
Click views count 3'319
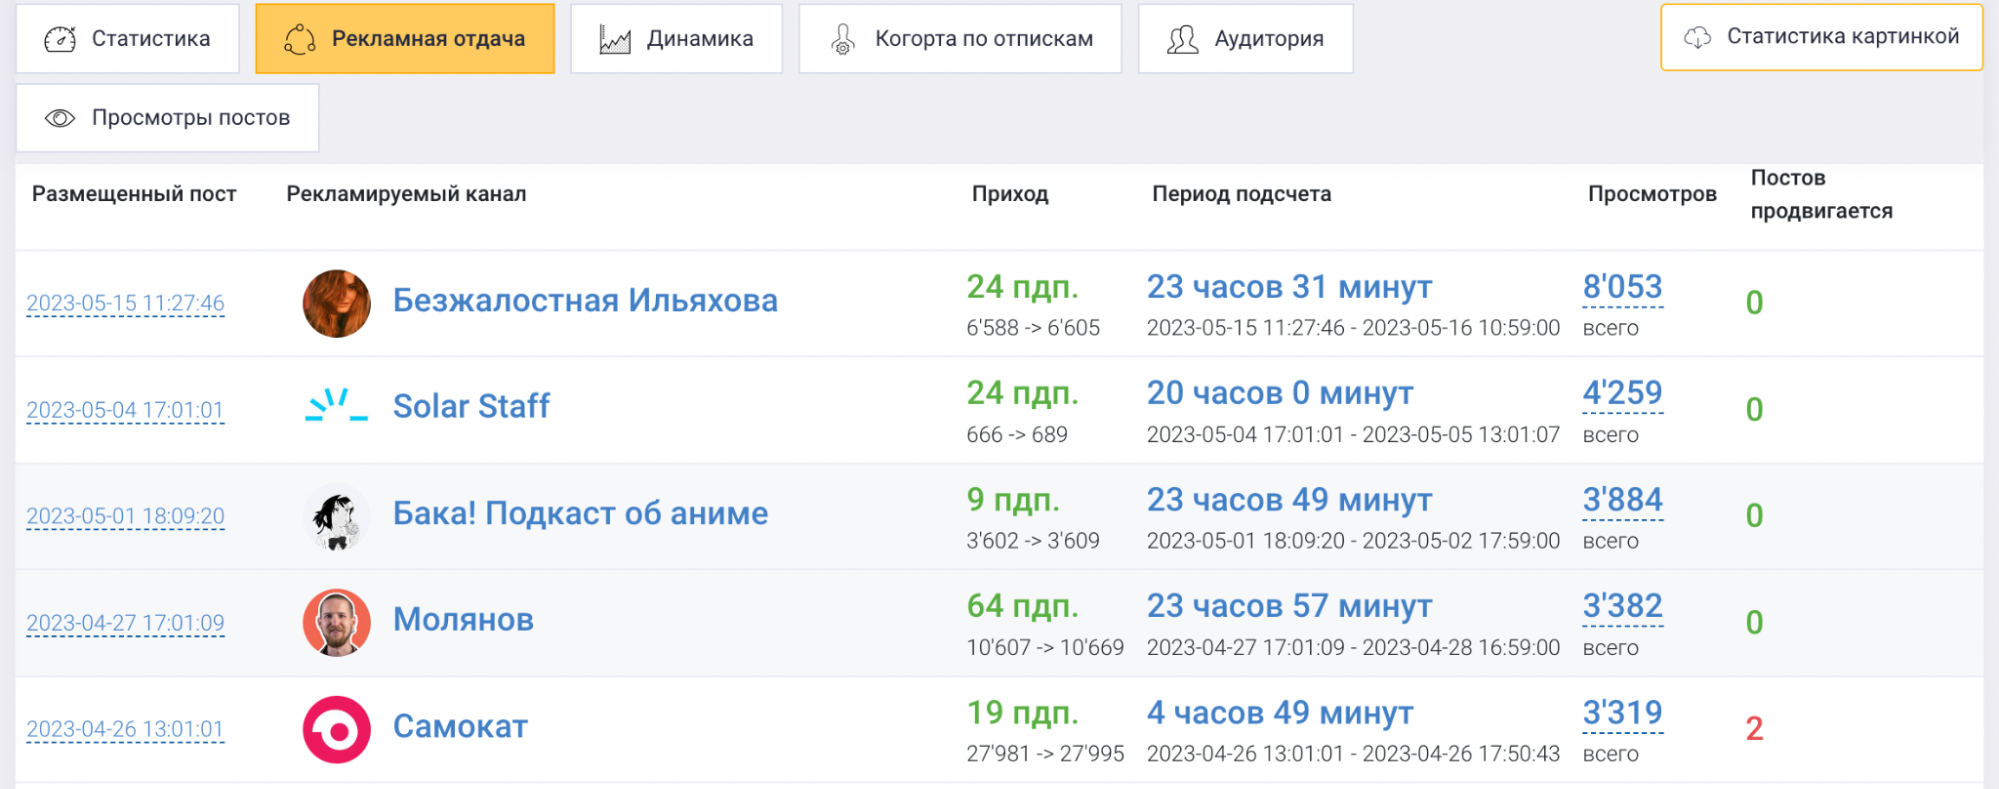pos(1622,713)
